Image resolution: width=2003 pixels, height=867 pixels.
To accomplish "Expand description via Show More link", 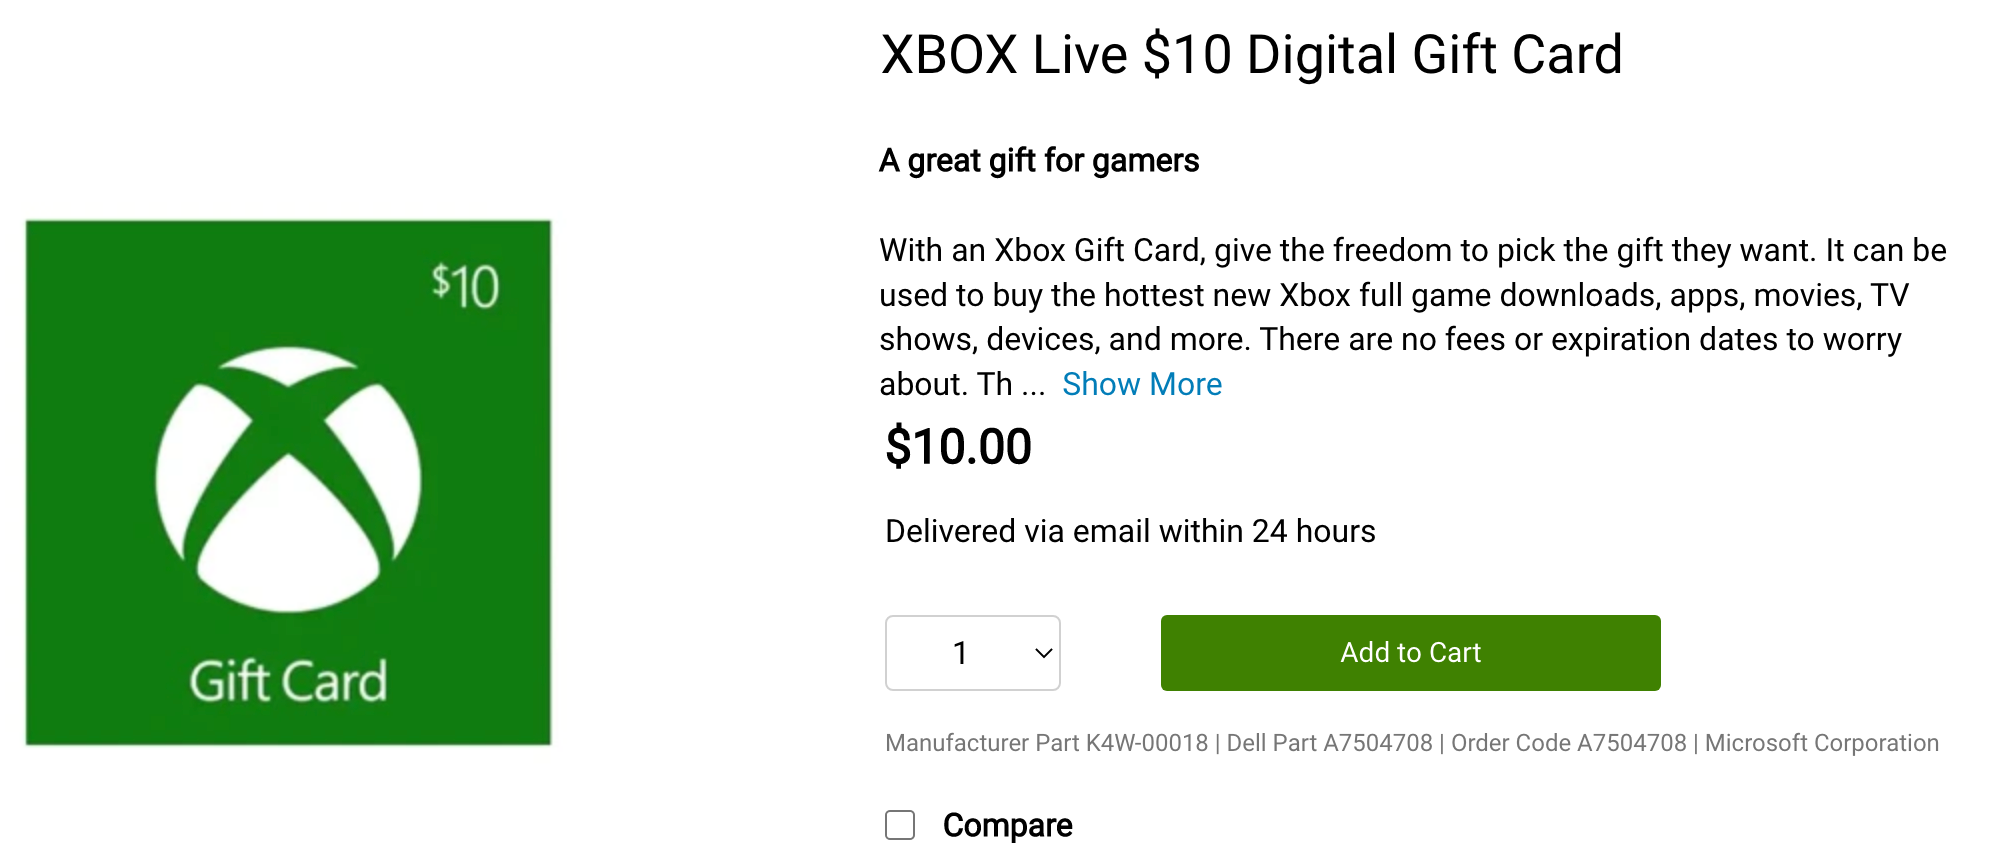I will [1141, 384].
